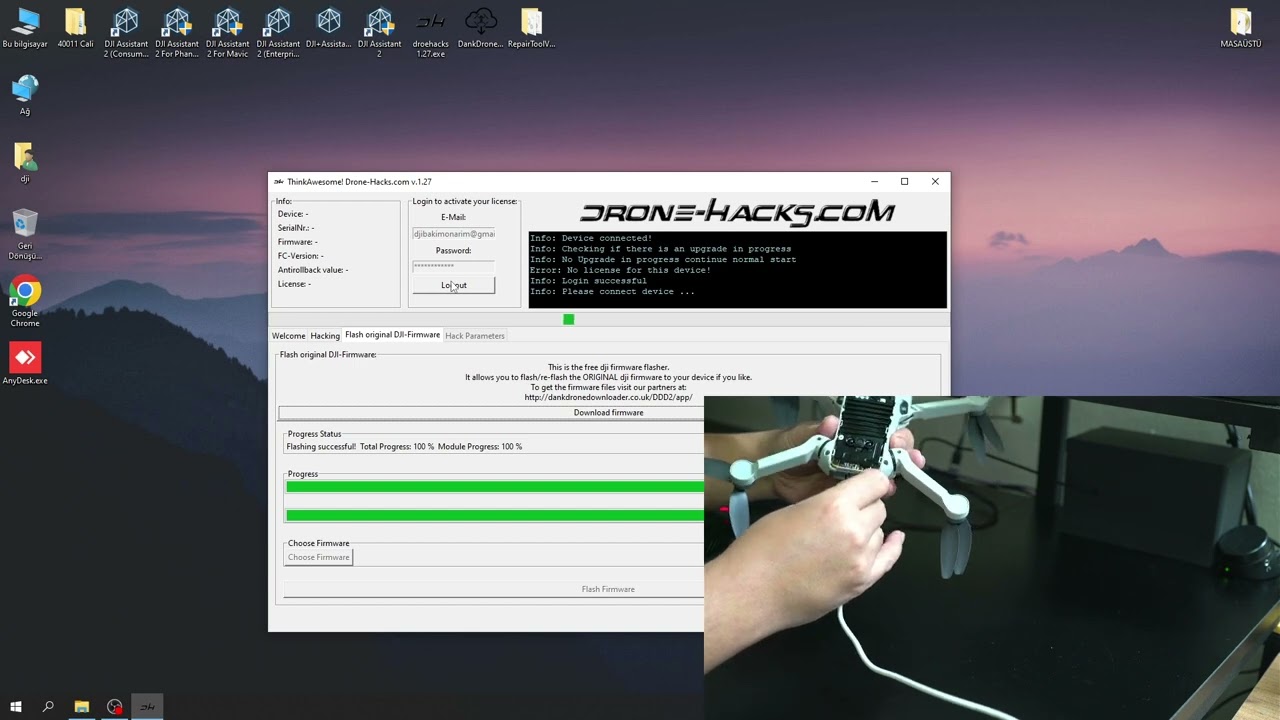Click the green connection status indicator
The height and width of the screenshot is (720, 1280).
[569, 319]
